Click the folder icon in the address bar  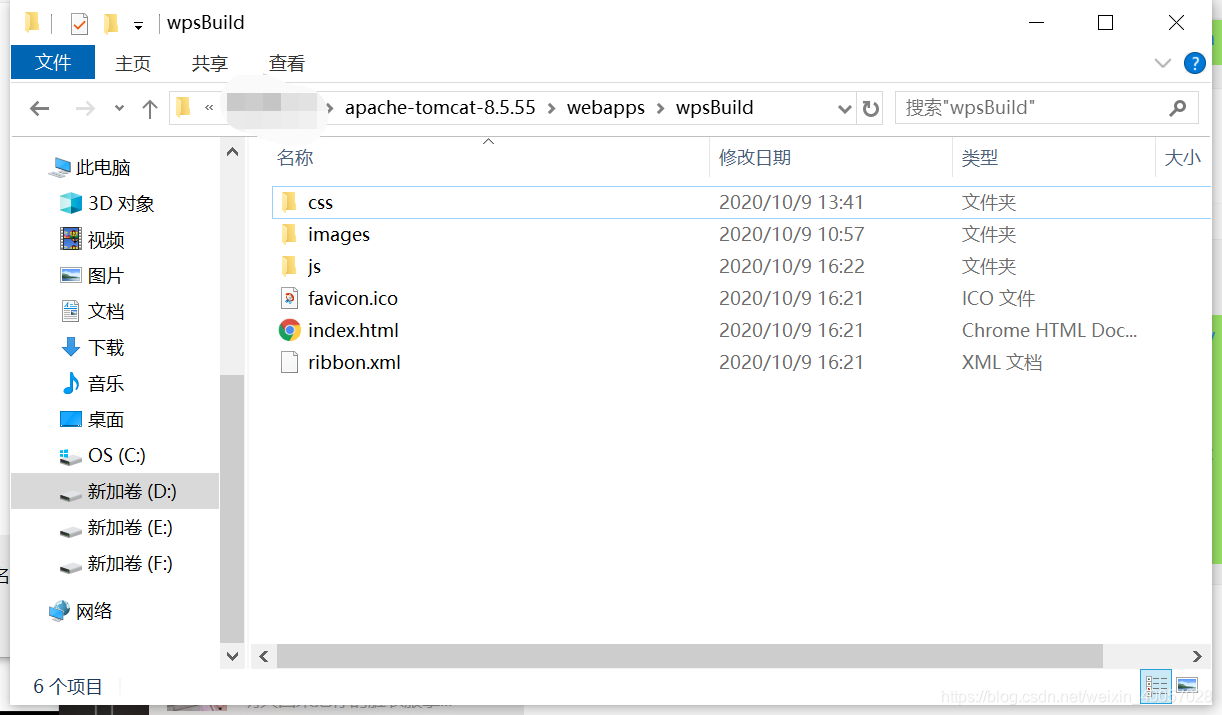tap(183, 108)
